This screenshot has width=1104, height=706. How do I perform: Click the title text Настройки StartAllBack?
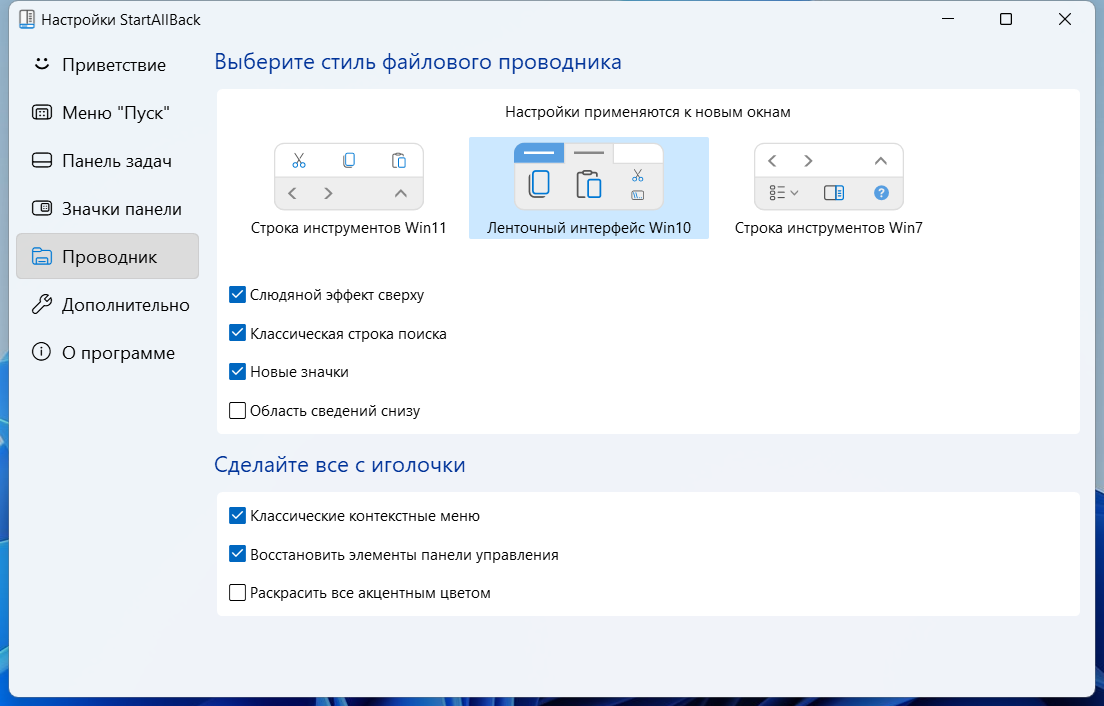point(120,20)
